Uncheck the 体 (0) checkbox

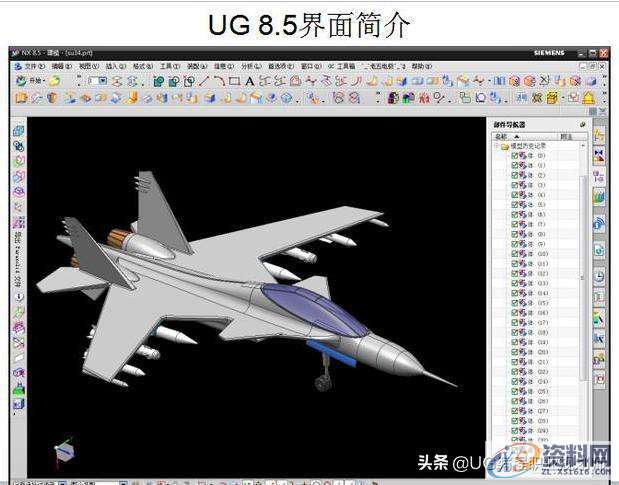tap(514, 155)
